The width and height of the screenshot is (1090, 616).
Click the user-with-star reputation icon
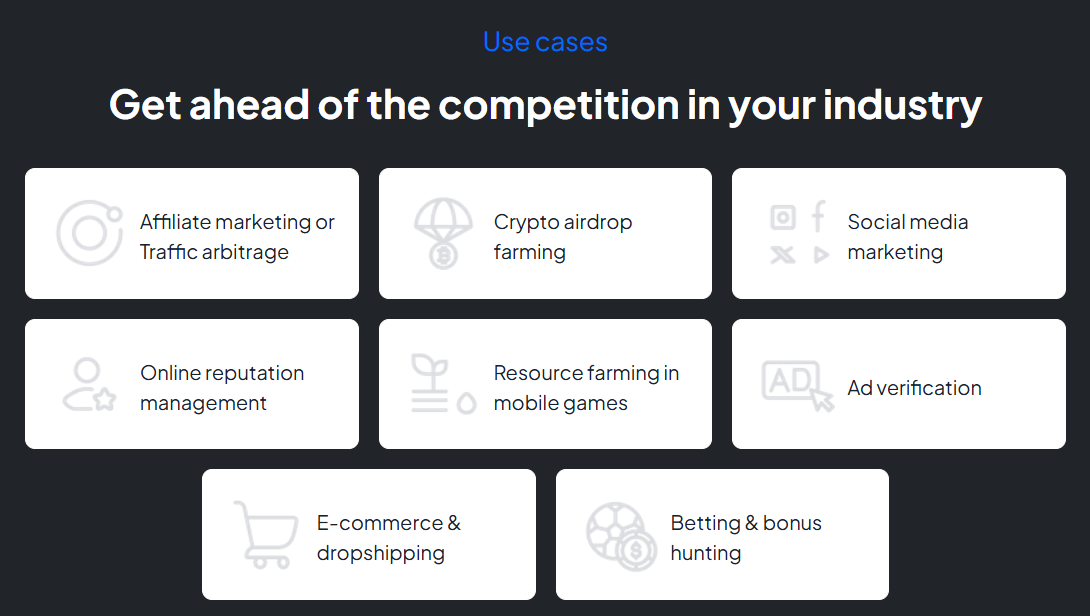[x=90, y=384]
